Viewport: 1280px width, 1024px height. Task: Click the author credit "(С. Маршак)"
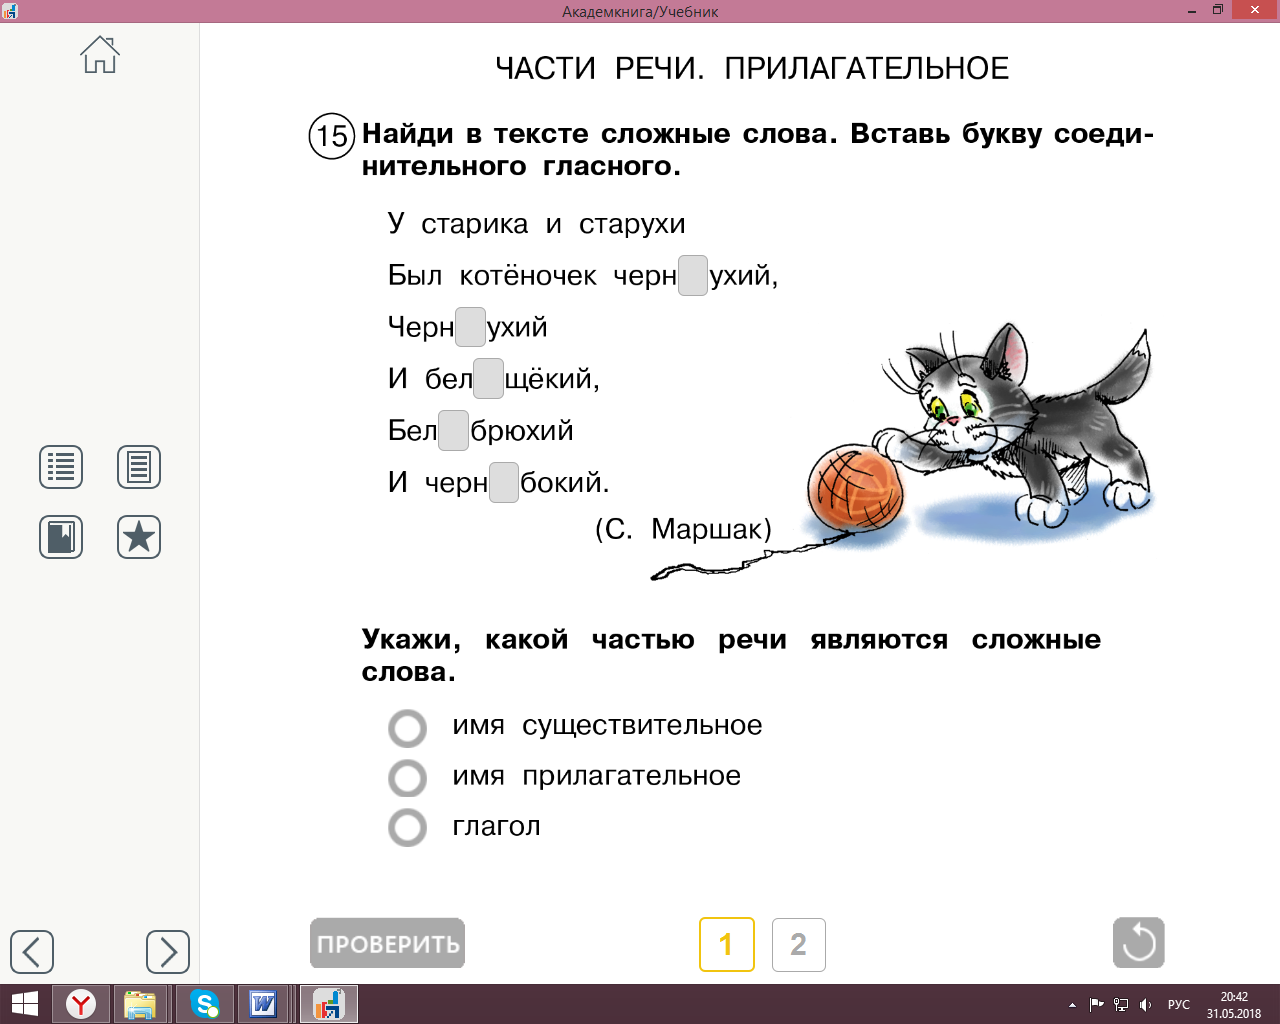pyautogui.click(x=683, y=529)
